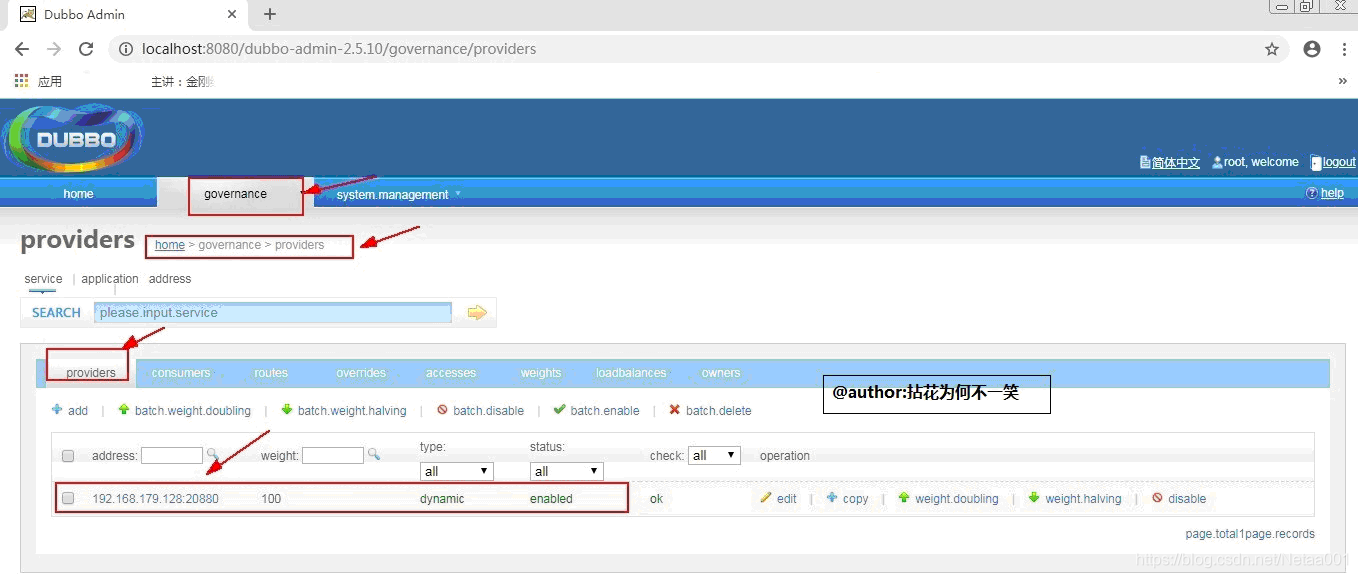Click the Dubbo logo
Viewport: 1358px width, 578px height.
[73, 138]
